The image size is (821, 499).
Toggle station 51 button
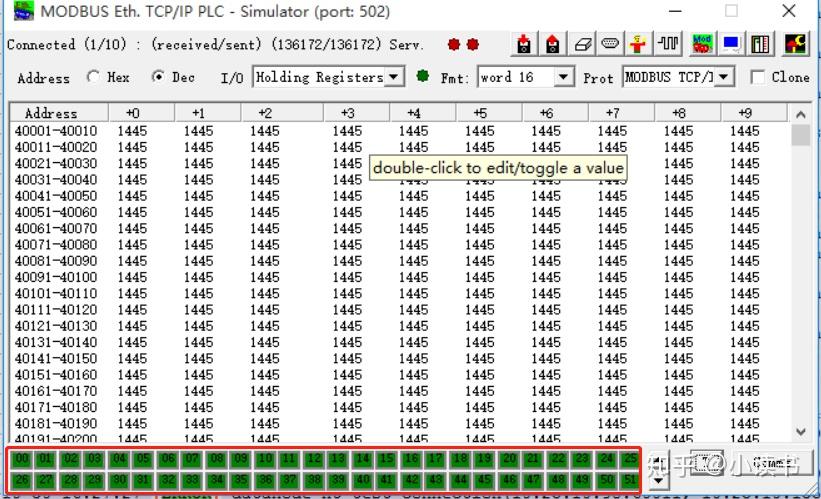630,480
